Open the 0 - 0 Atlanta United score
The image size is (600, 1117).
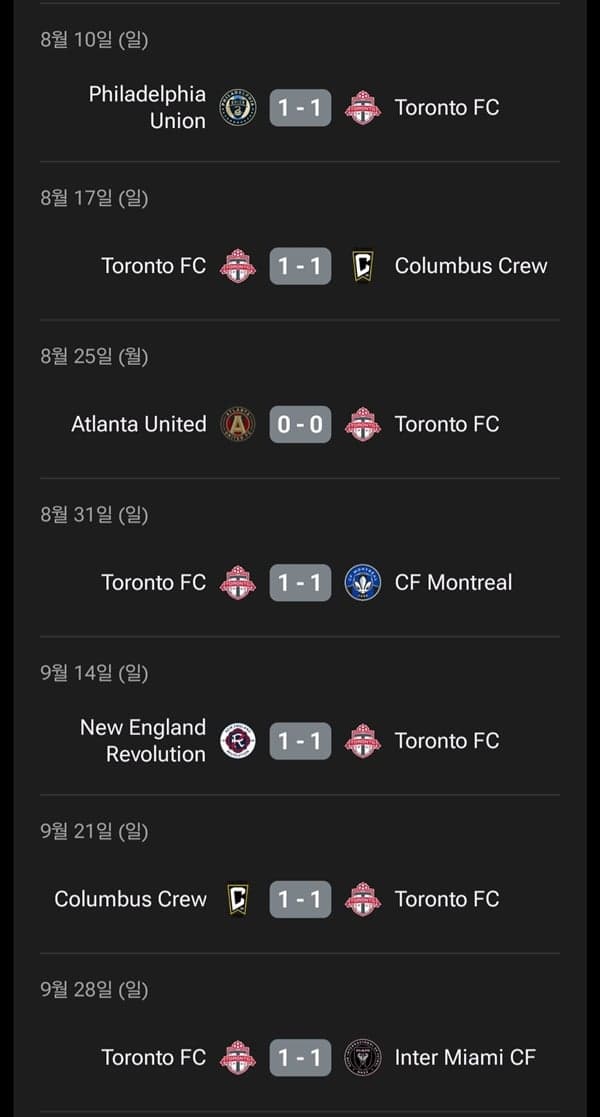point(300,424)
